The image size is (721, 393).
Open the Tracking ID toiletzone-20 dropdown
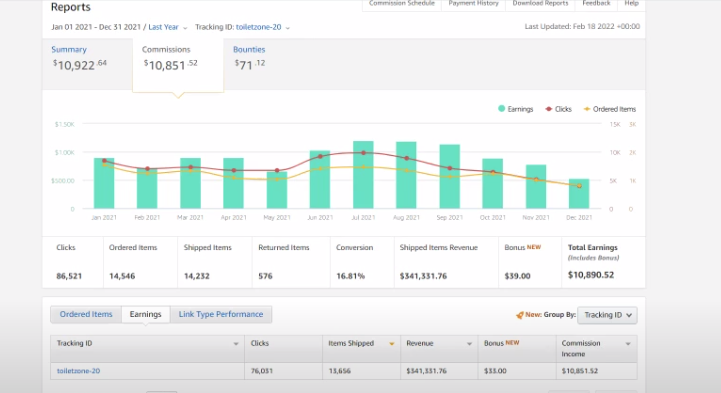pos(262,27)
